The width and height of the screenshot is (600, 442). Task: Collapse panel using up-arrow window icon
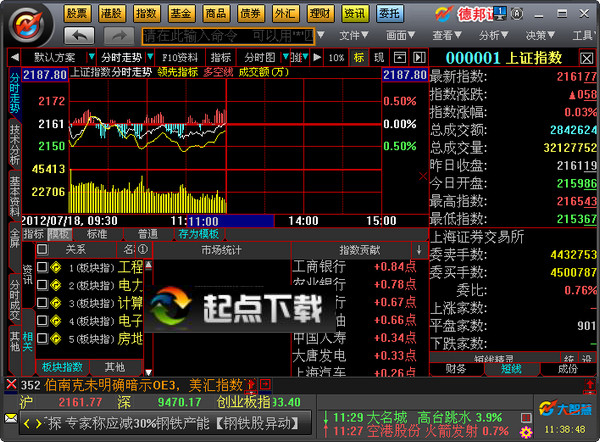399,58
